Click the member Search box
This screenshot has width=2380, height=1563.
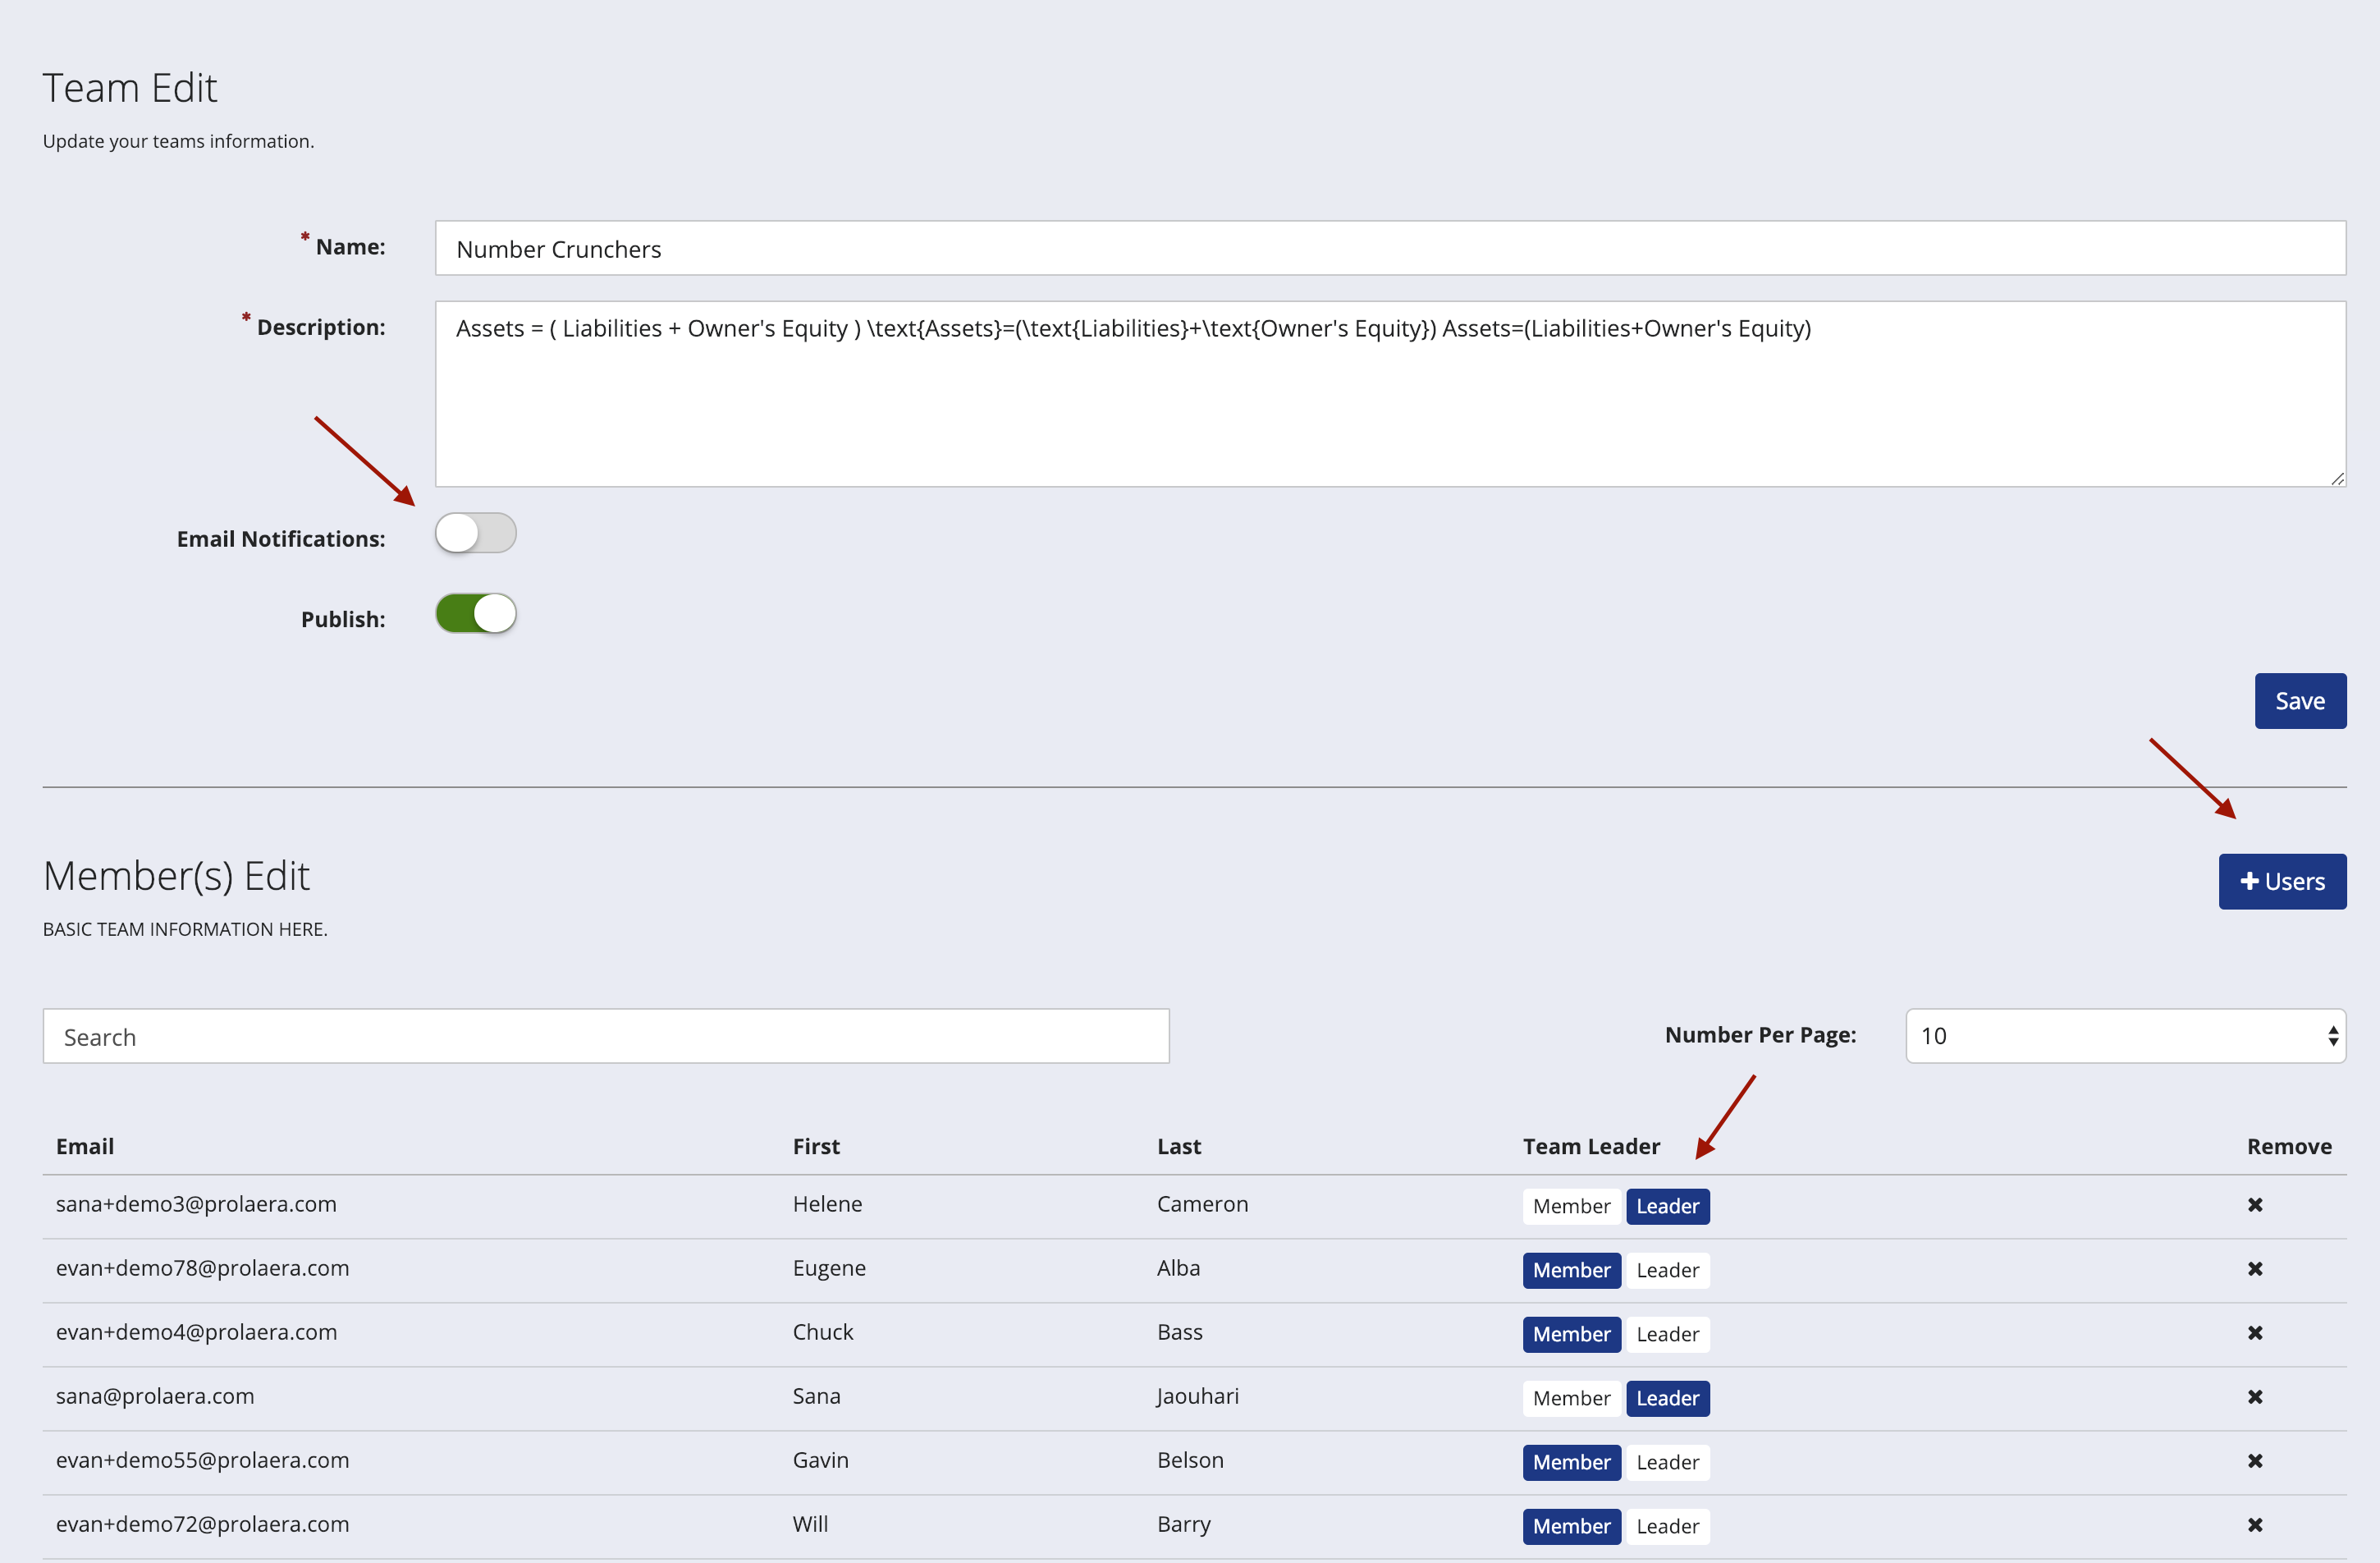[606, 1036]
